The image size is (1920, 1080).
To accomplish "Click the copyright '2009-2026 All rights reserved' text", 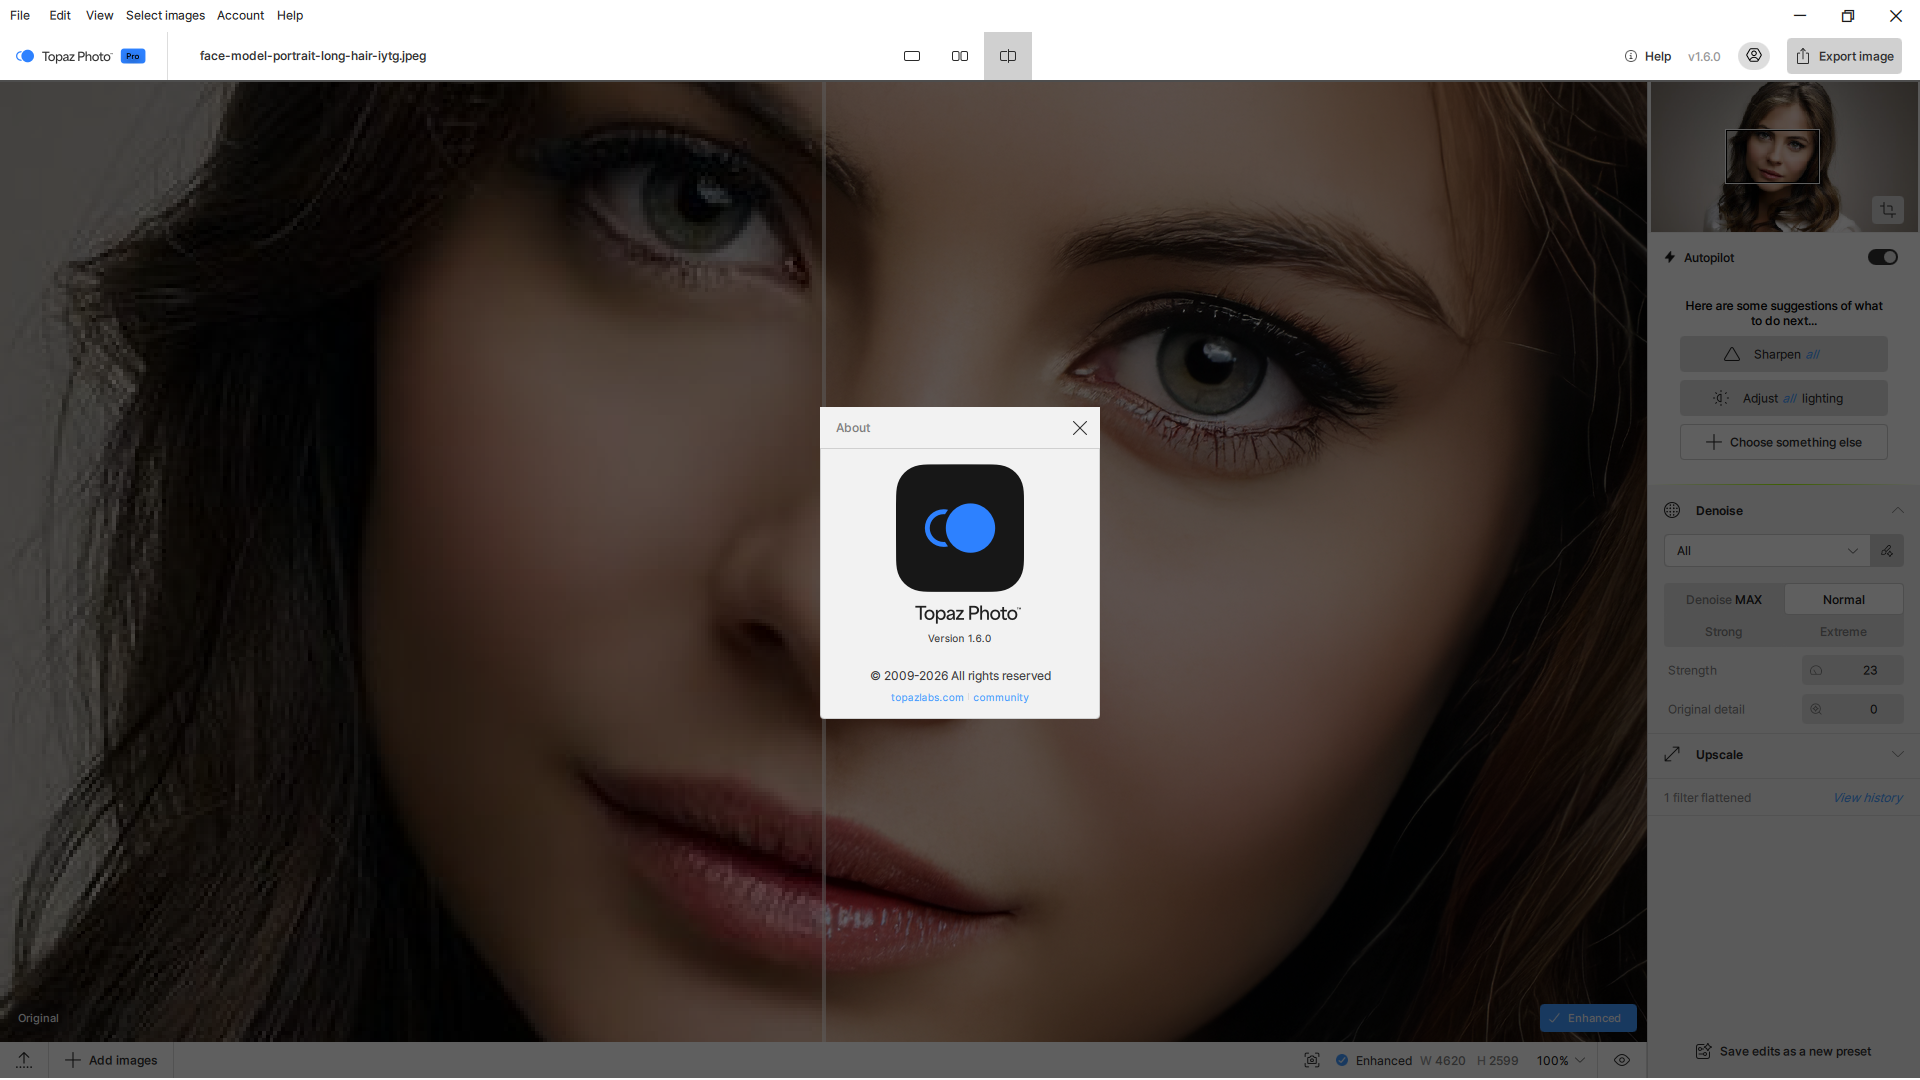I will pyautogui.click(x=960, y=676).
